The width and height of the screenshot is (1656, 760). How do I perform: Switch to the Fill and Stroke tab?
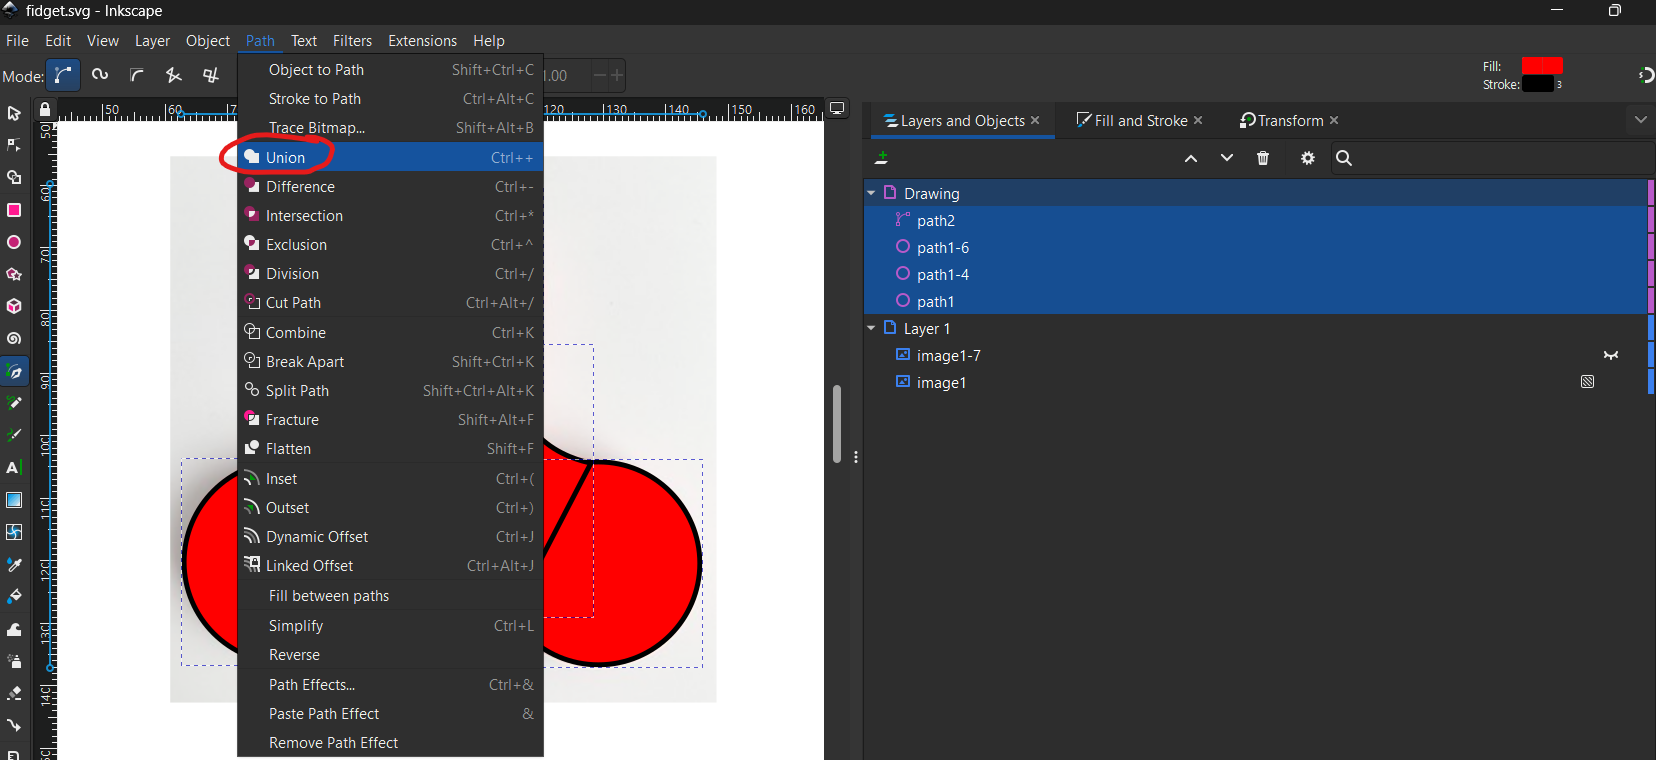click(1140, 120)
